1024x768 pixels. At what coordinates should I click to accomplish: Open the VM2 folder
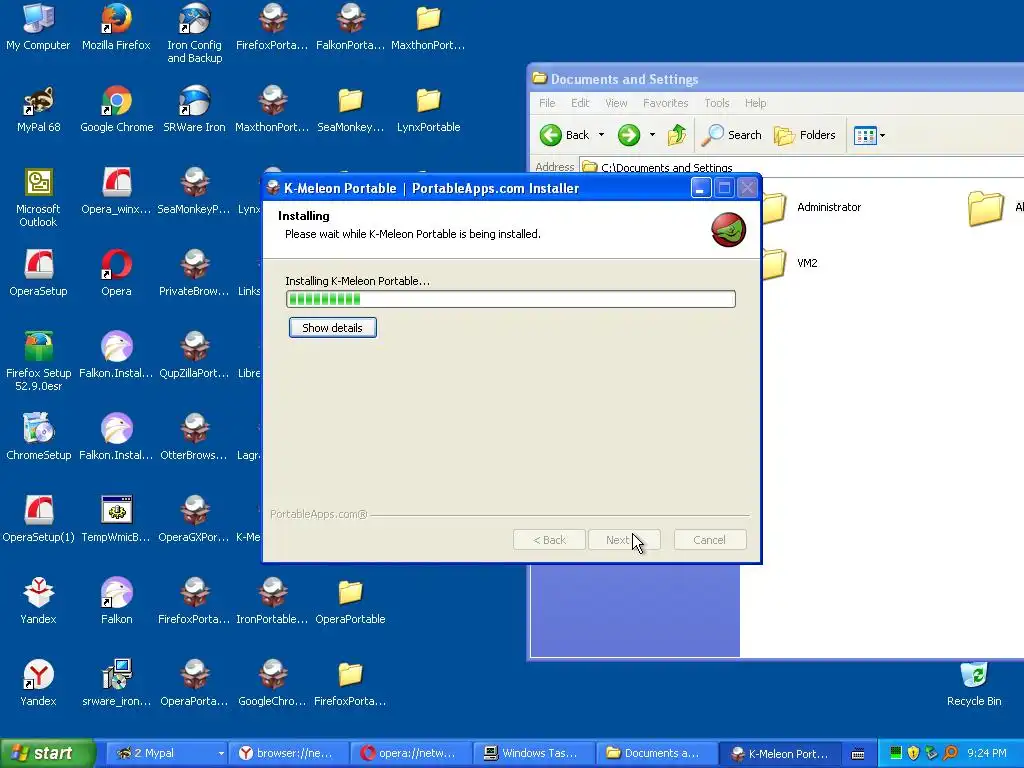[x=790, y=263]
